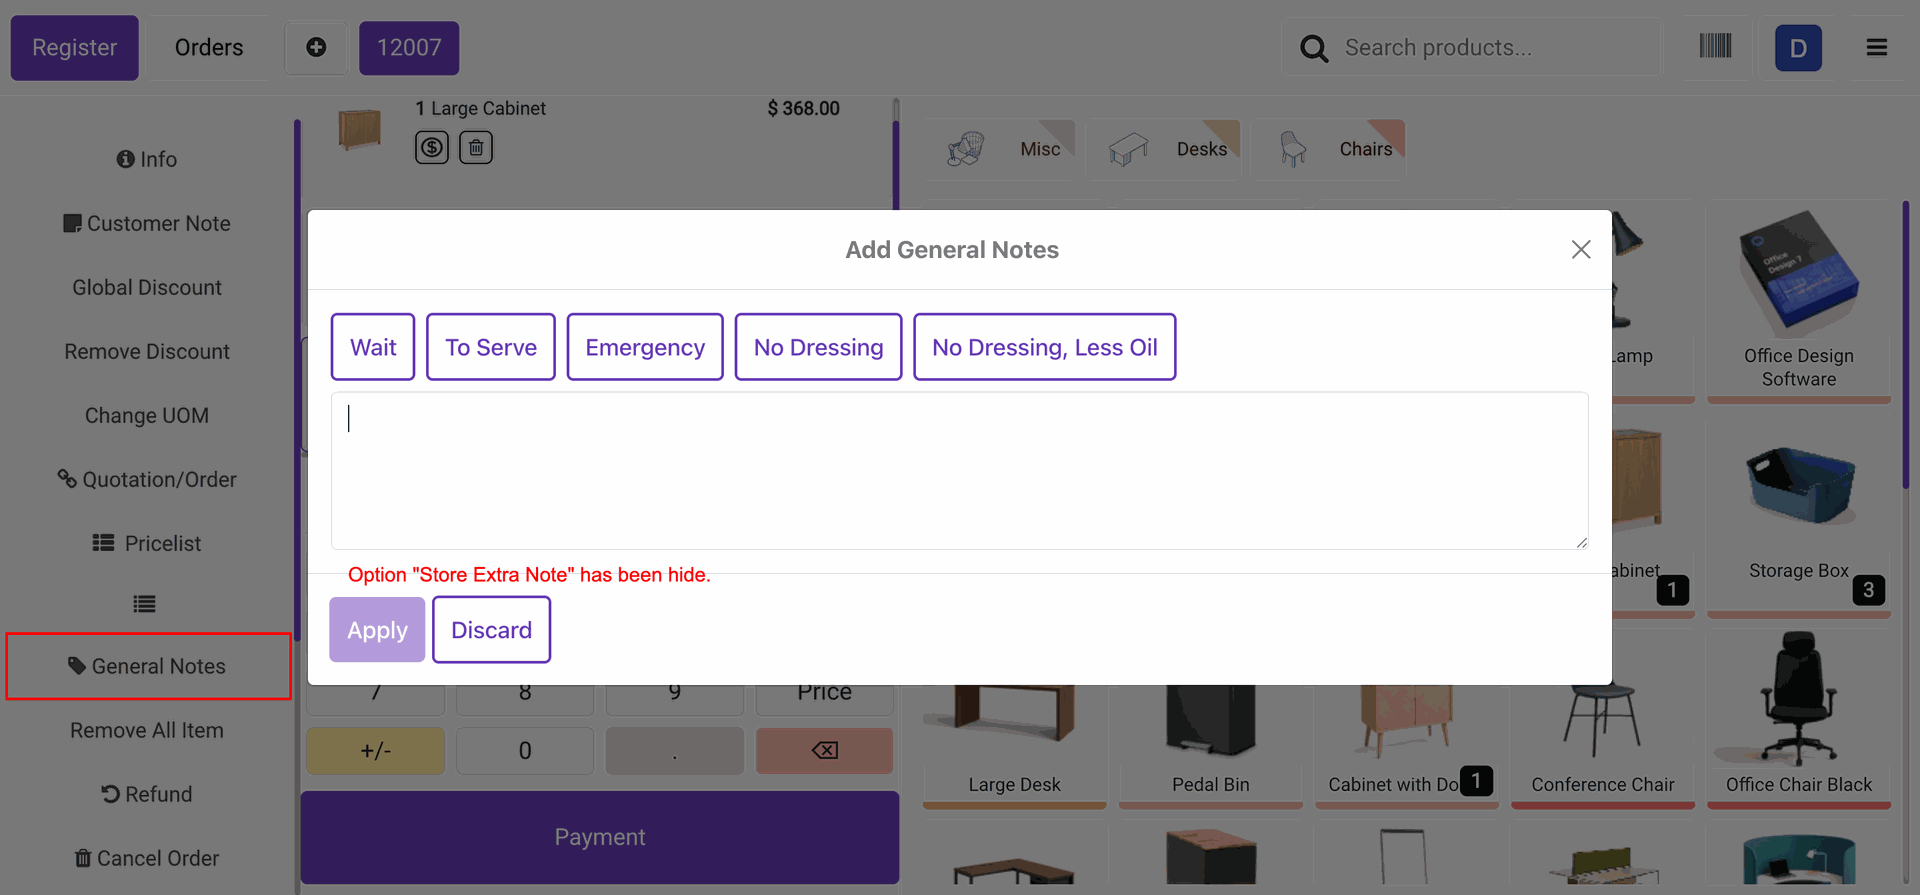
Task: Click the plus icon to add new order
Action: [316, 47]
